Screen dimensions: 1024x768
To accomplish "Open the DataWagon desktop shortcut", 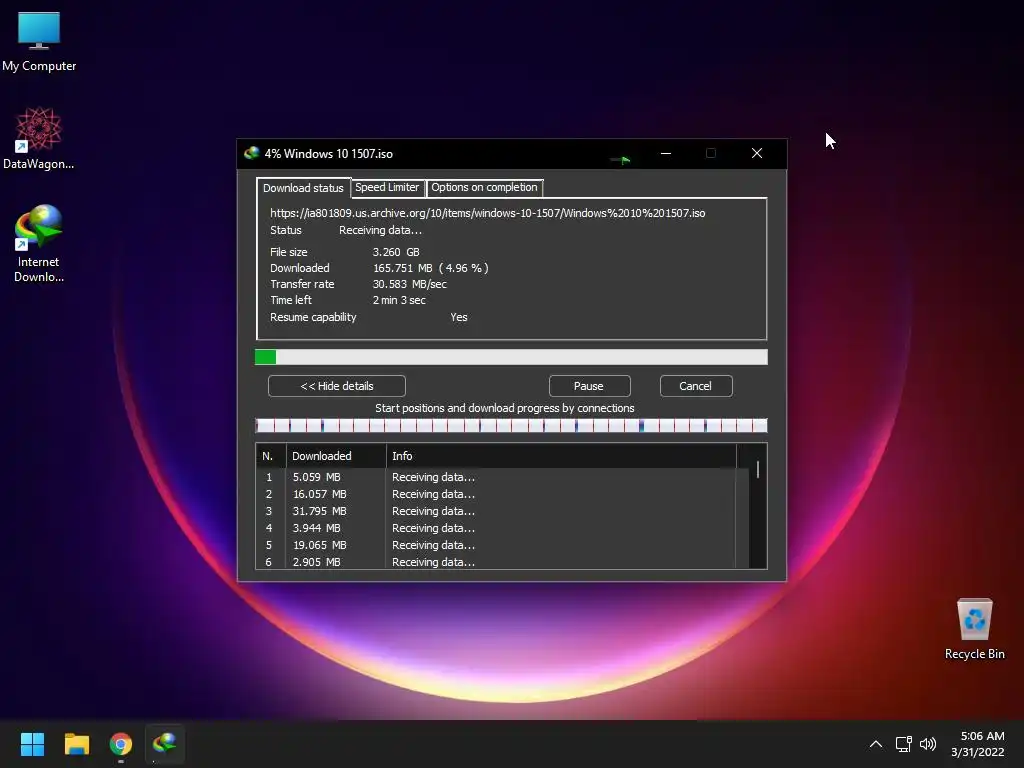I will [x=39, y=138].
